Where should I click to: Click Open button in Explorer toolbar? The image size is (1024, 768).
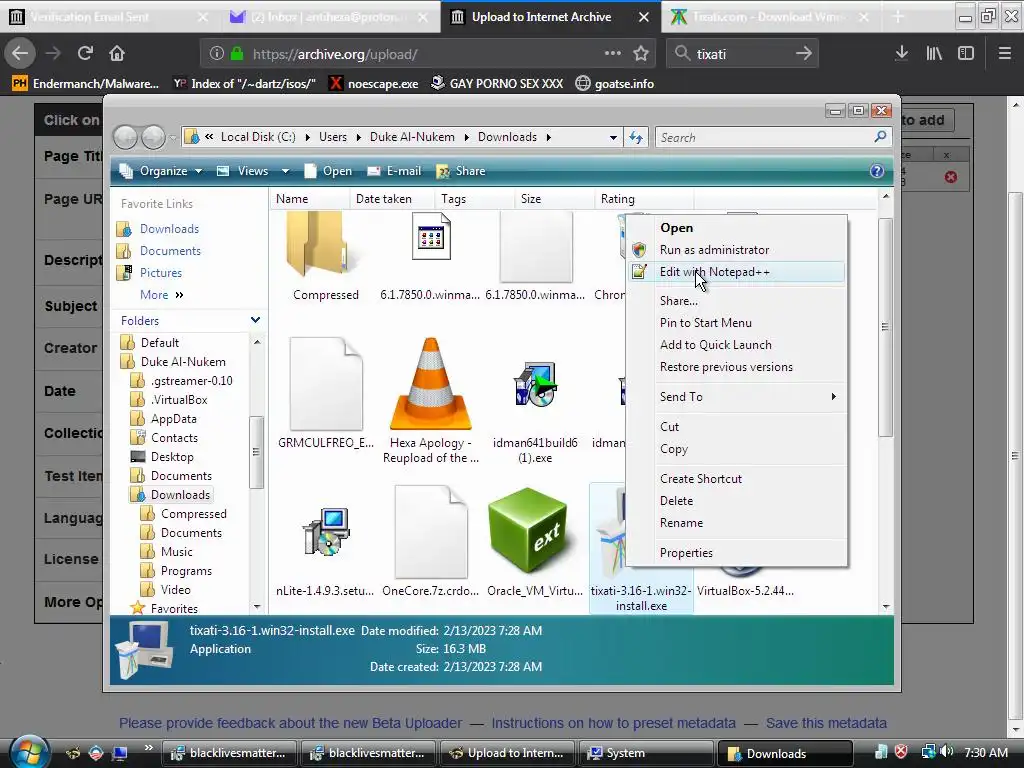[x=328, y=171]
